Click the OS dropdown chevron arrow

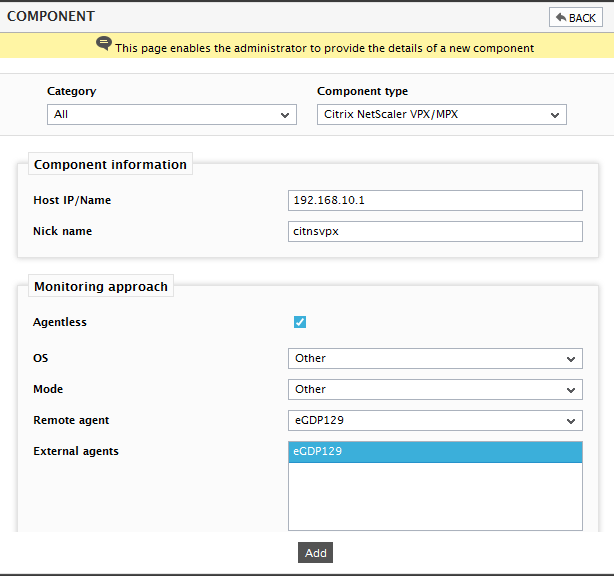(x=571, y=359)
